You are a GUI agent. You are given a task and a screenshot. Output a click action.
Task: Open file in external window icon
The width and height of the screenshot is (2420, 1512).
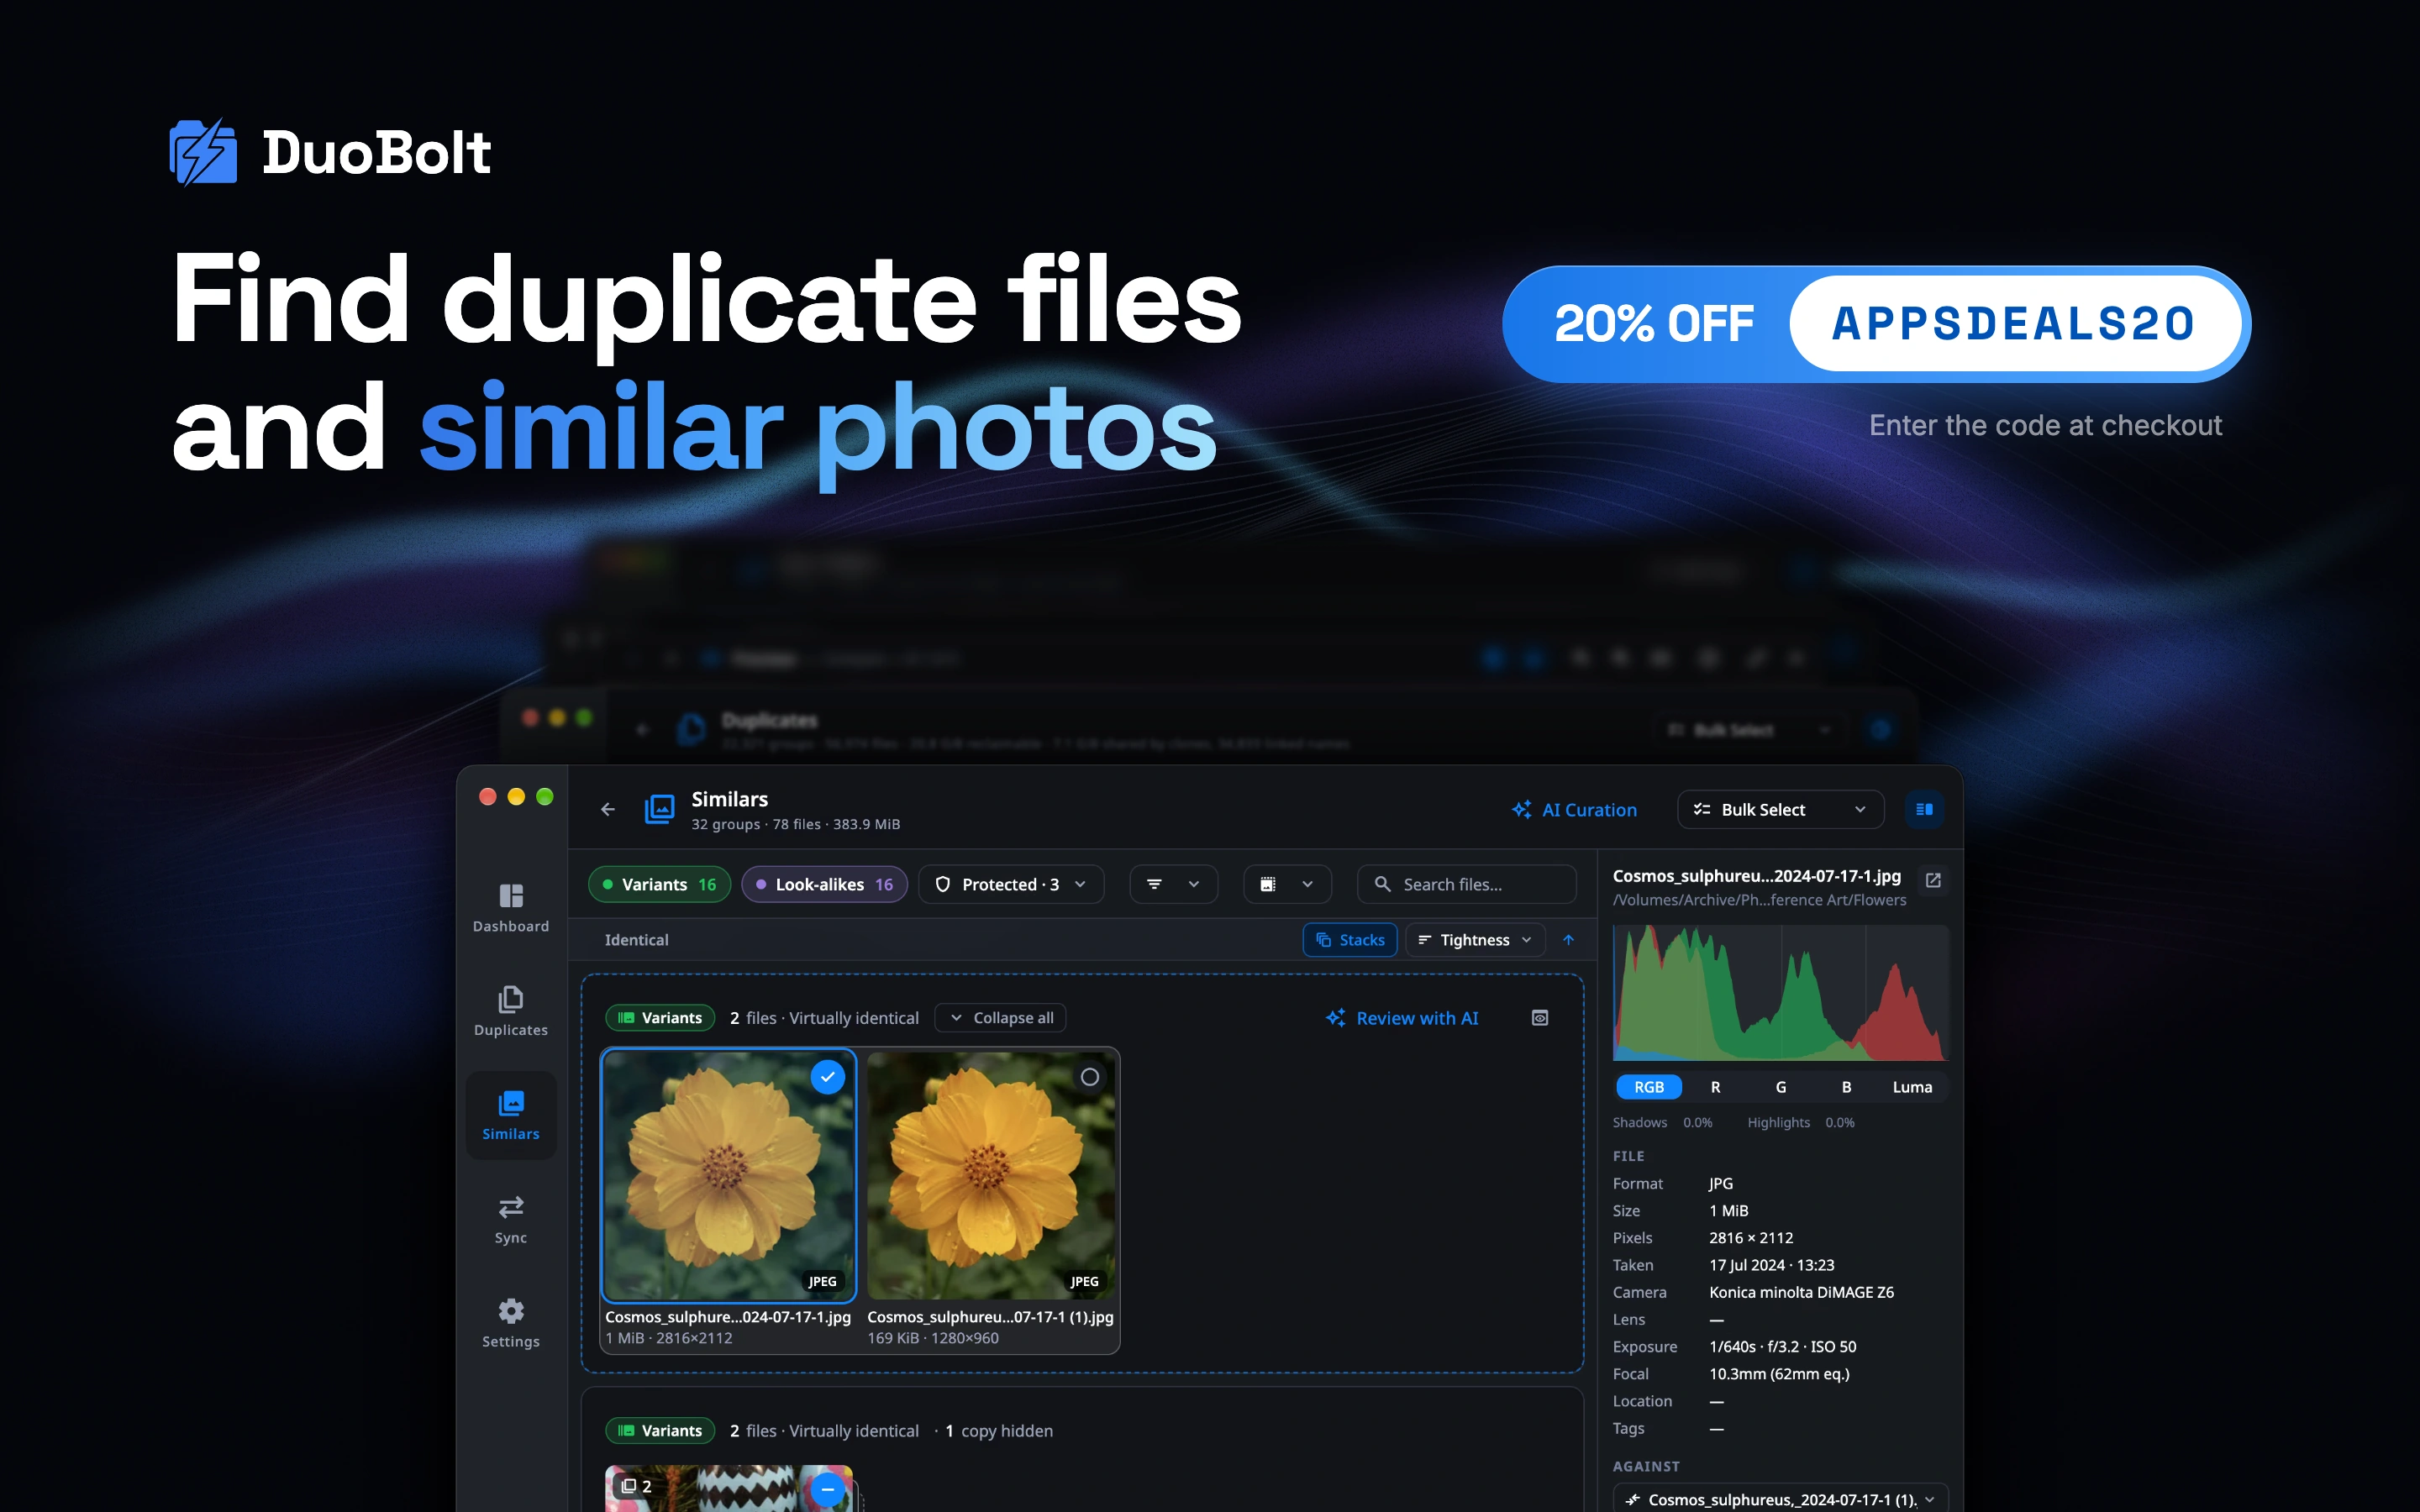click(1933, 880)
